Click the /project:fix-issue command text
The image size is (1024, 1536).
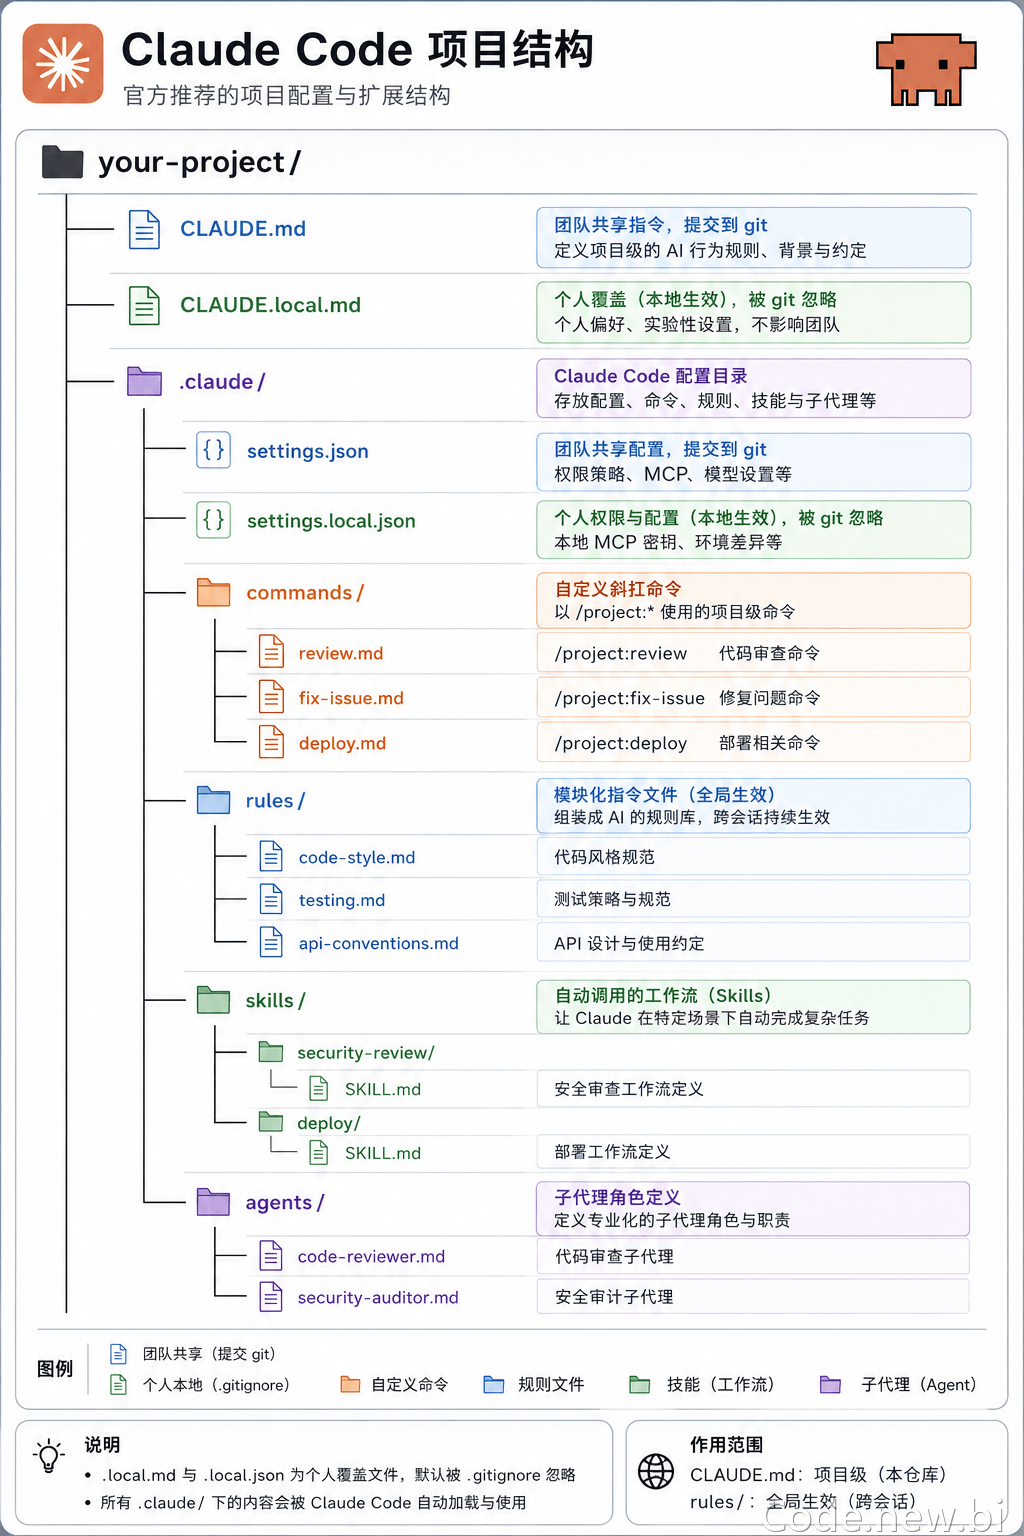pyautogui.click(x=630, y=698)
